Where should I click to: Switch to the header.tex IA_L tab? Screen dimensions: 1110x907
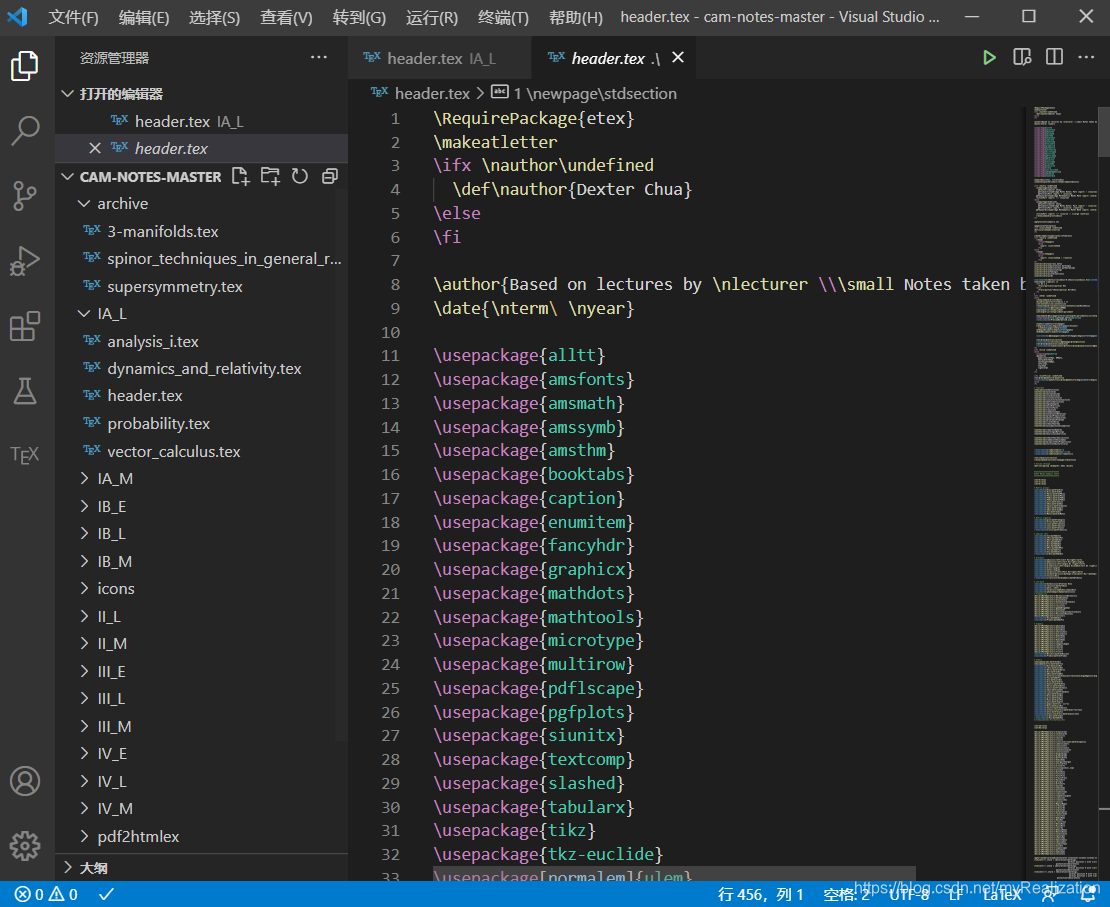[x=440, y=58]
